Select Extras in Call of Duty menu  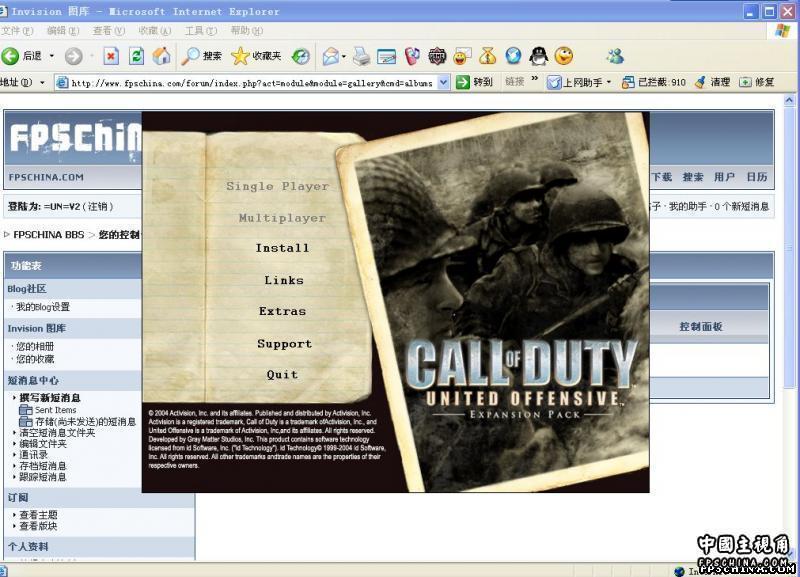pos(282,311)
